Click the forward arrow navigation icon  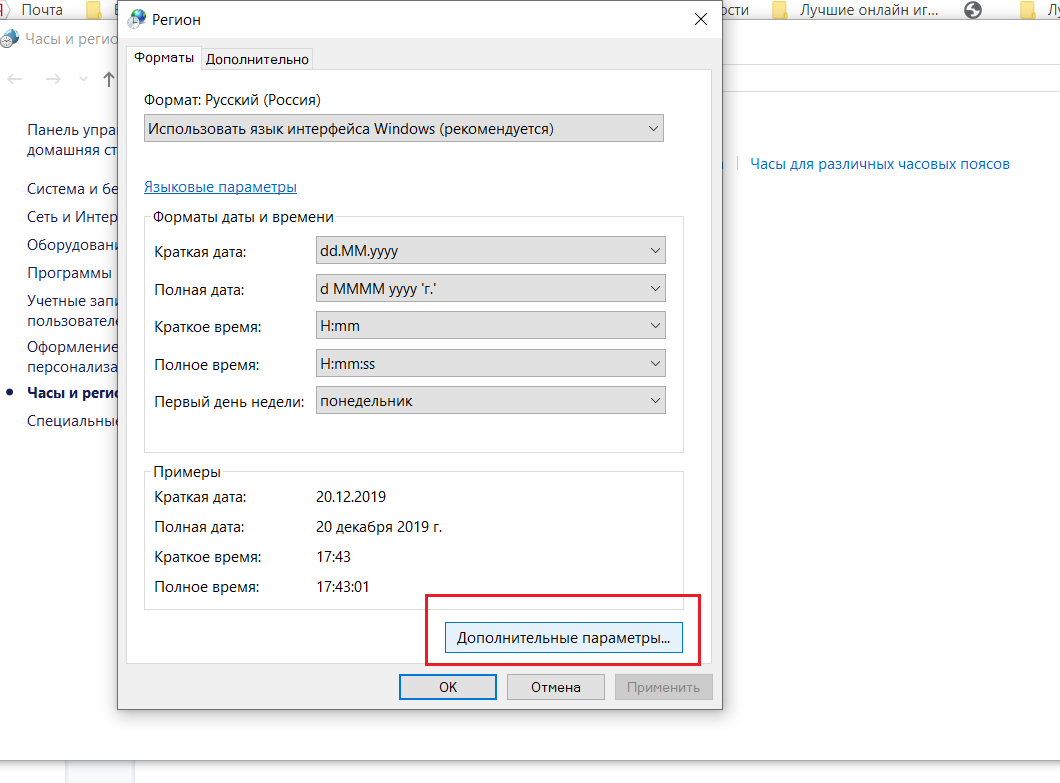53,79
